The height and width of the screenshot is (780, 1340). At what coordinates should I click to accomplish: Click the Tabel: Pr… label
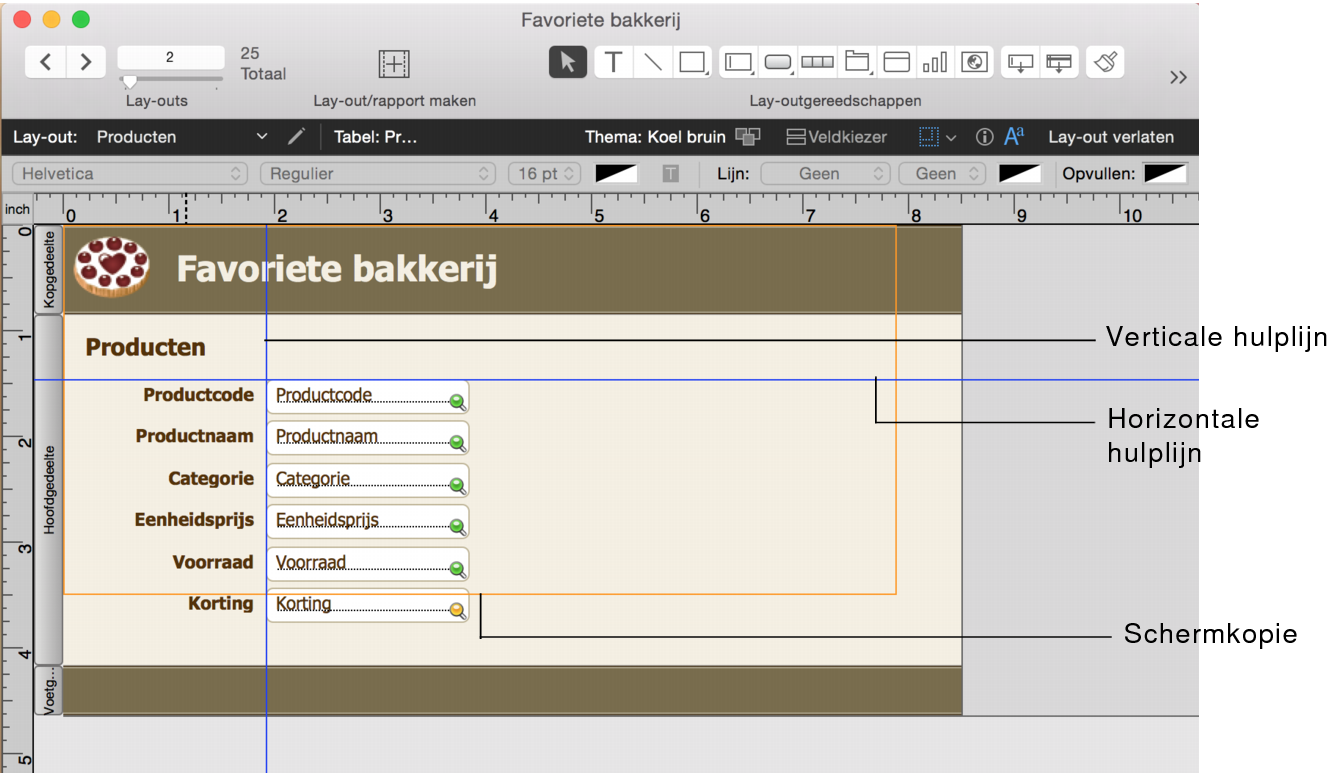coord(376,137)
